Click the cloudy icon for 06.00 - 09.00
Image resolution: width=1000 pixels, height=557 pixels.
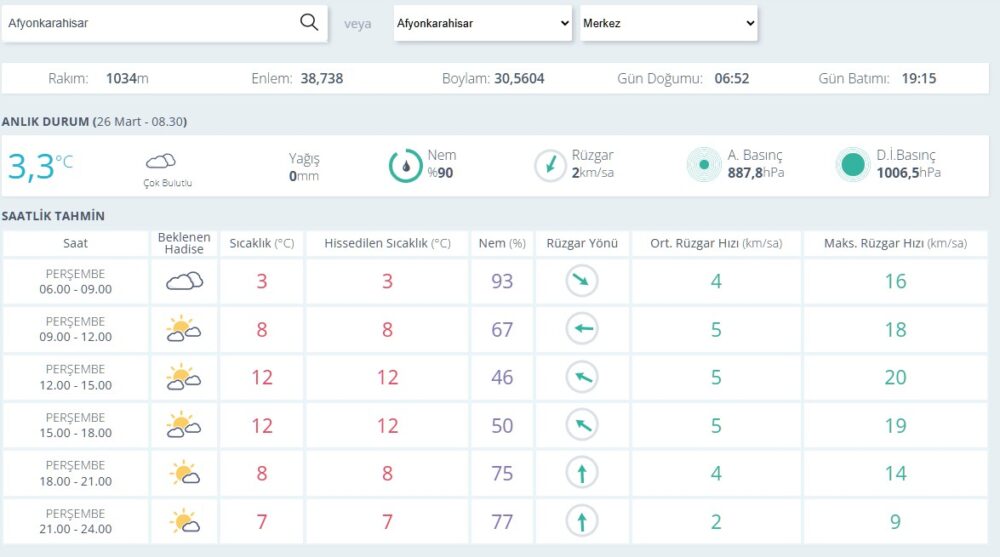point(184,282)
